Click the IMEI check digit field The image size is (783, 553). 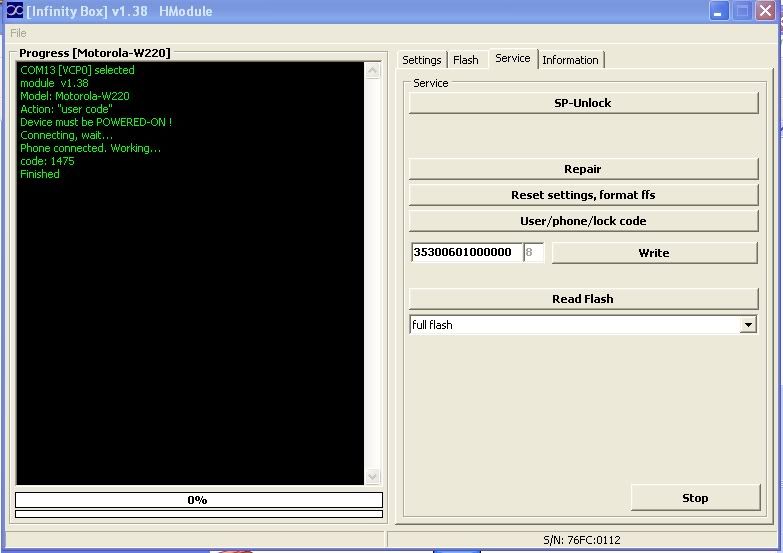point(533,252)
